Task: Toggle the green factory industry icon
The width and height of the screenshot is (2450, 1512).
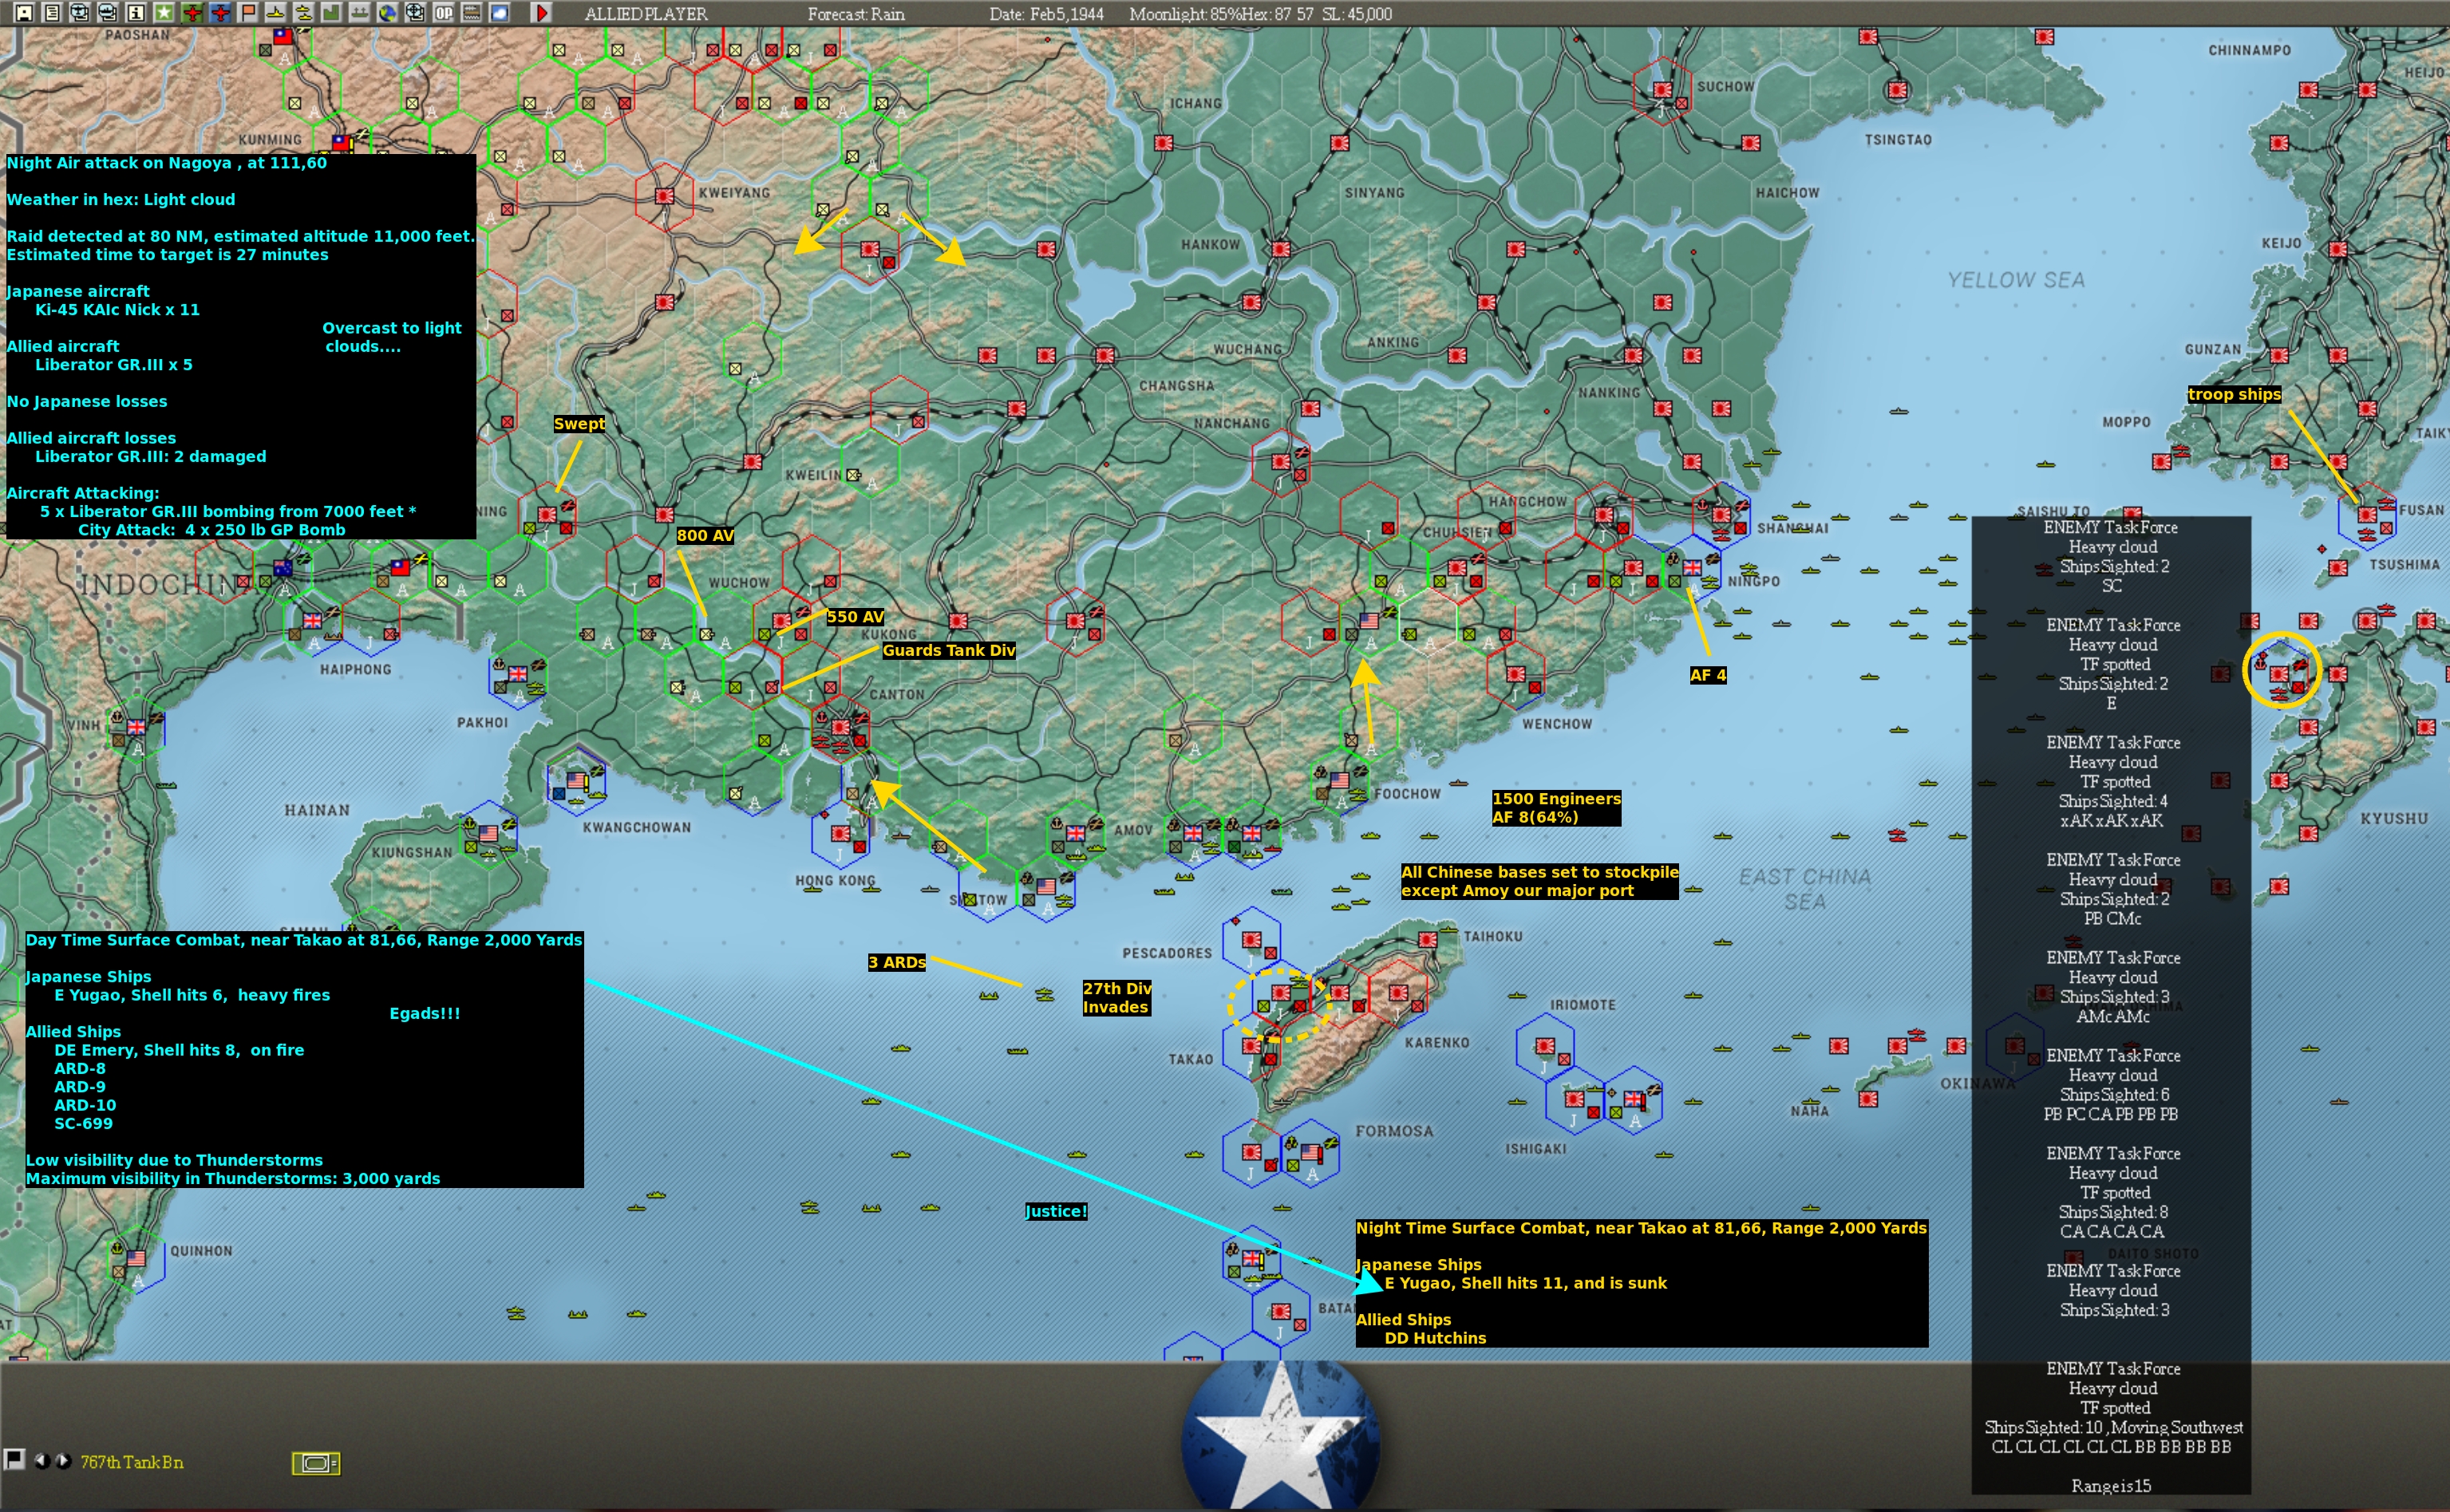Action: [x=331, y=13]
